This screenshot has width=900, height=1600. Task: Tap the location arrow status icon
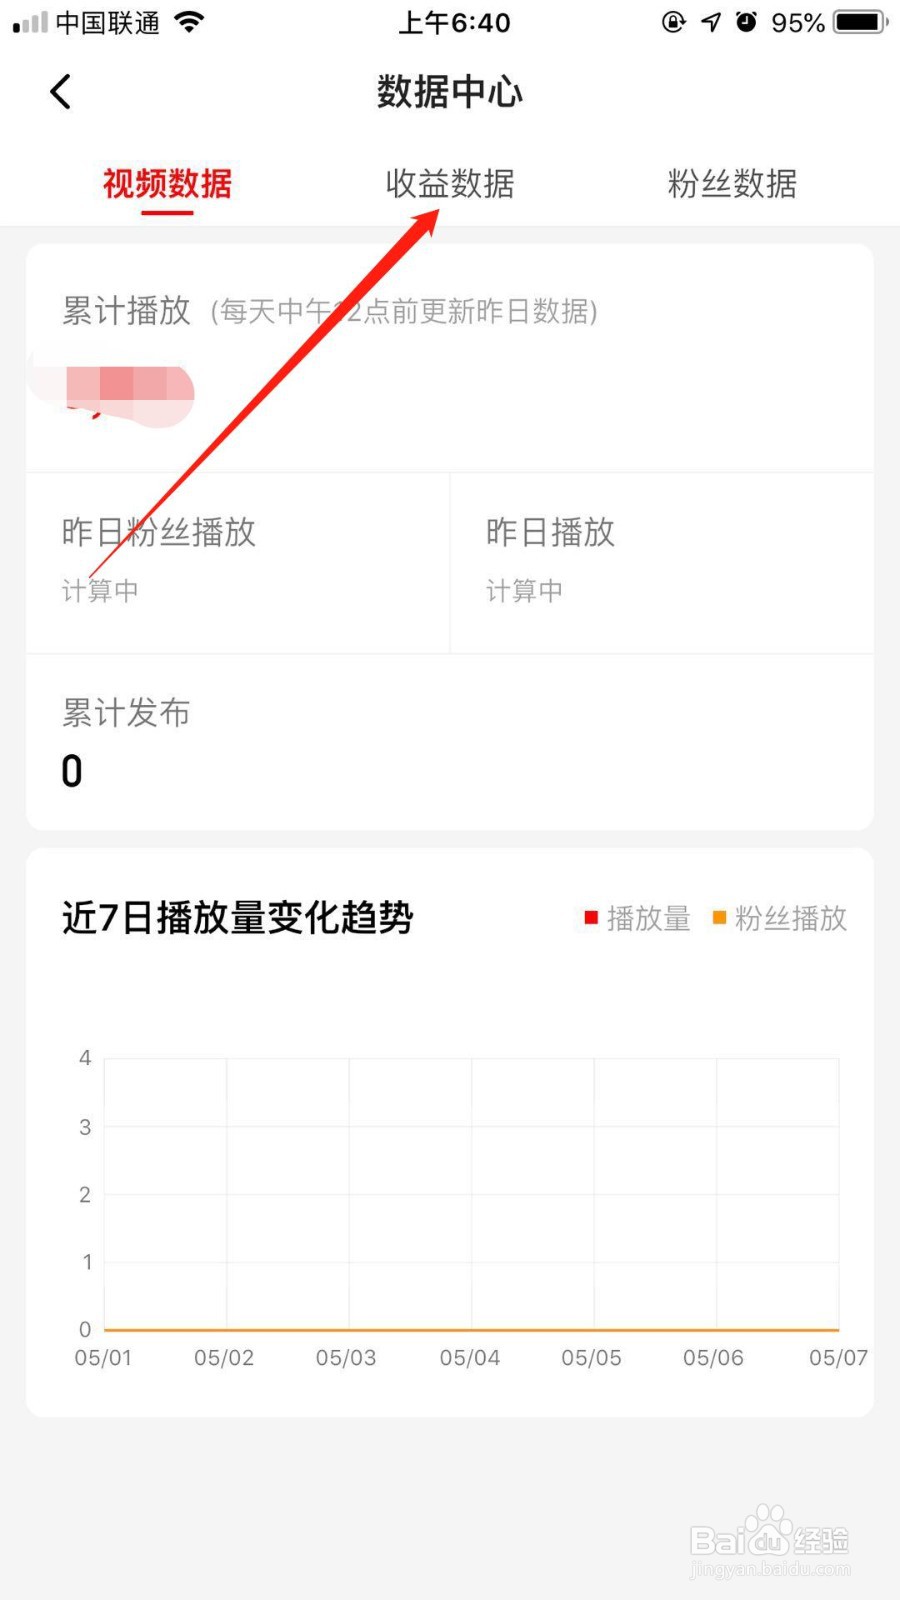pos(710,22)
